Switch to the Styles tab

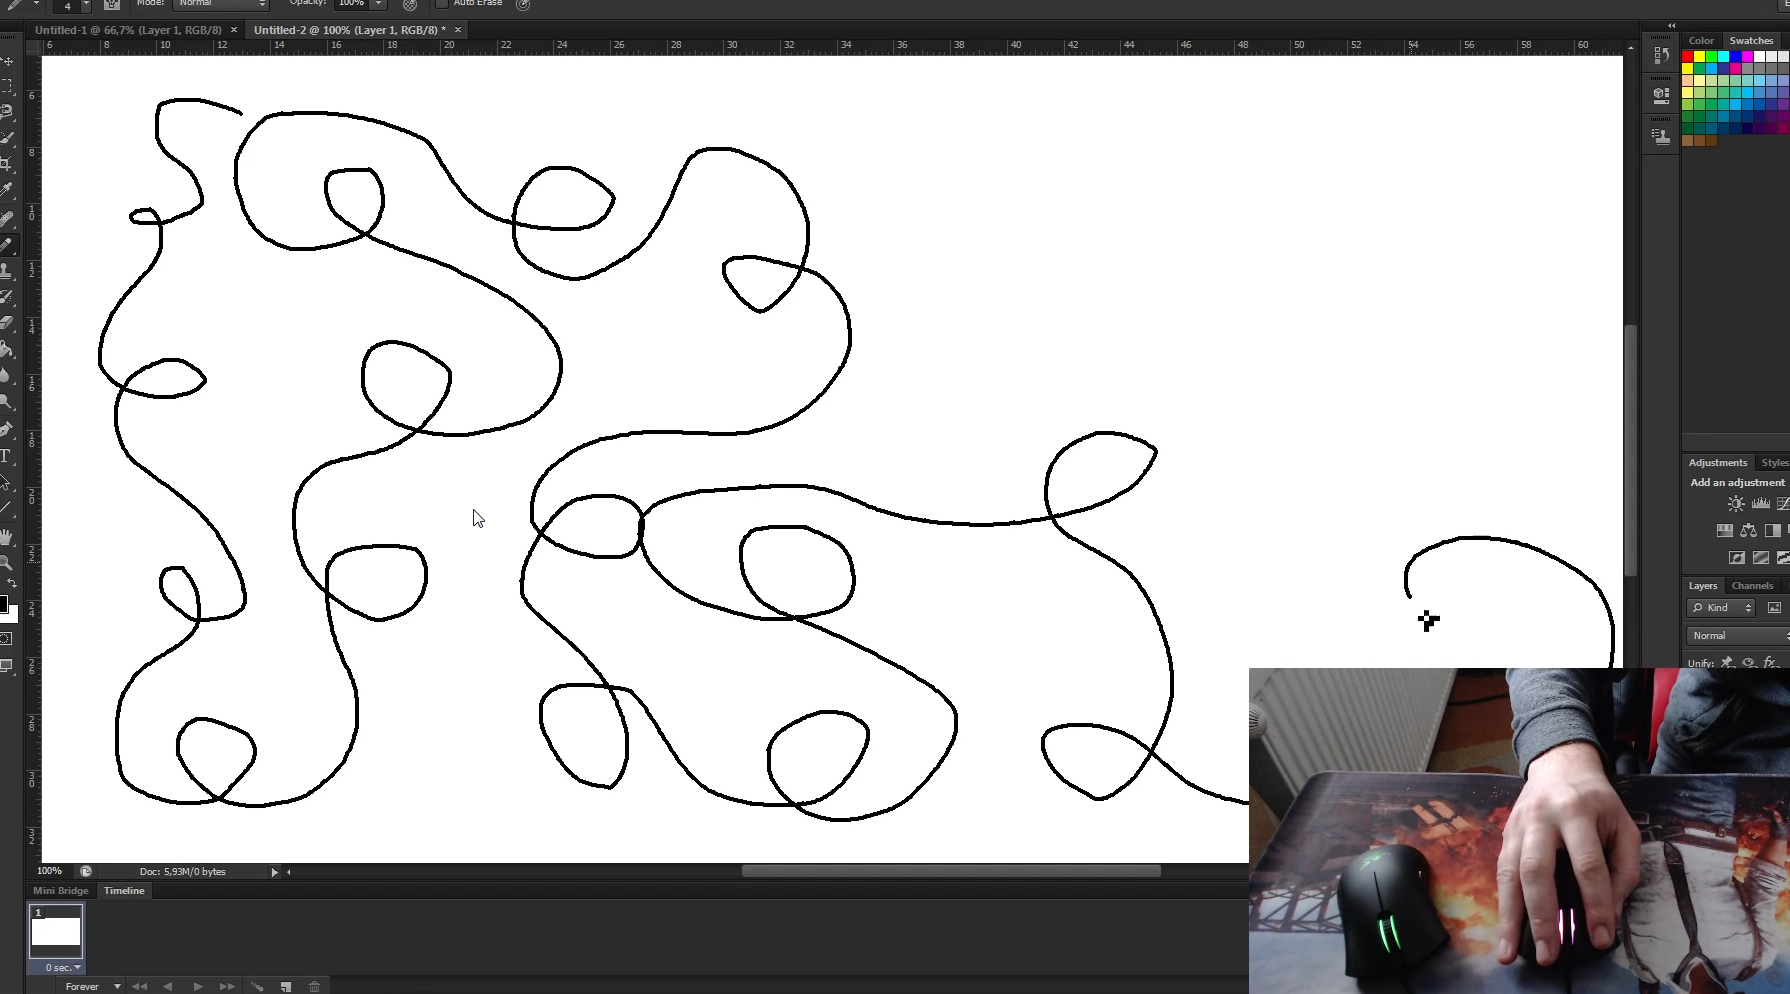(1774, 463)
